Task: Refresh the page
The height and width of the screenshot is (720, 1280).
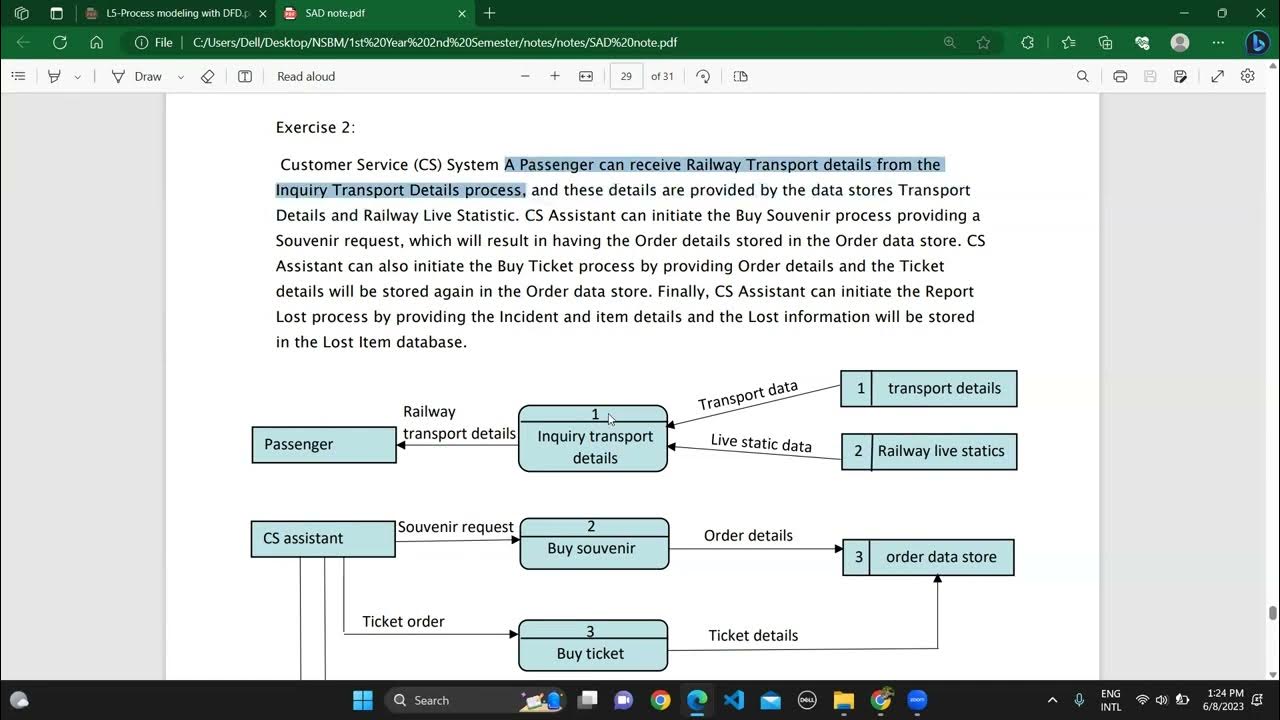Action: pyautogui.click(x=60, y=43)
